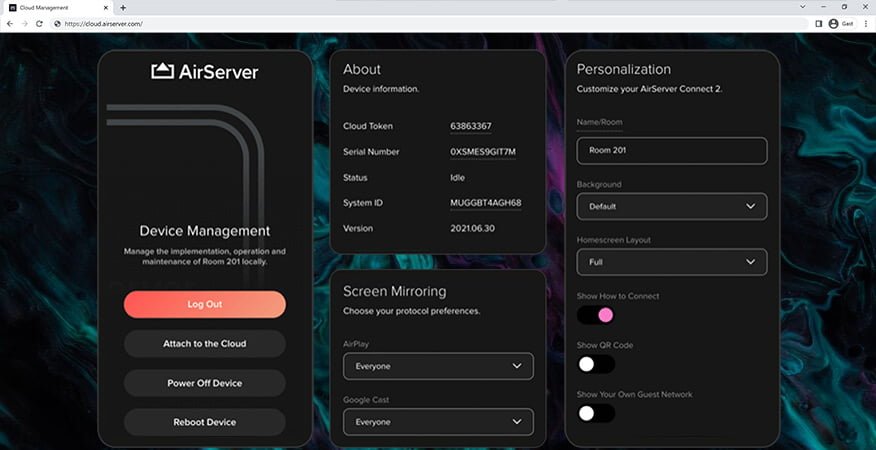
Task: Toggle Show QR Code switch
Action: coord(596,364)
